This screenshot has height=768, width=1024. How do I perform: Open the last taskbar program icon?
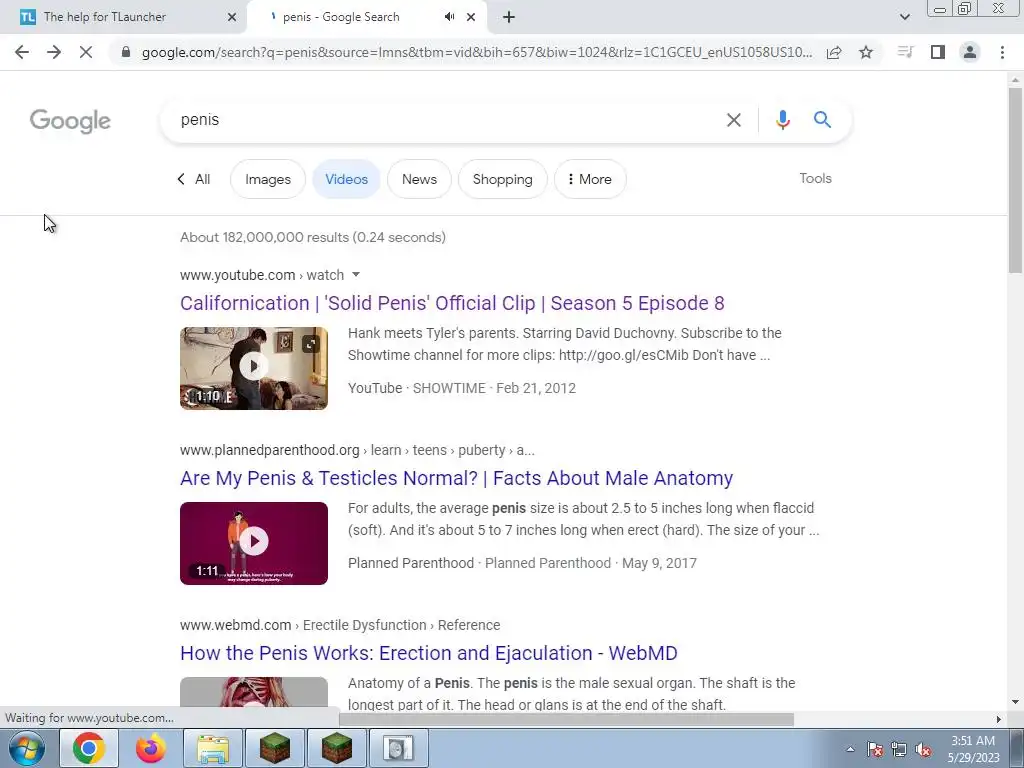tap(398, 748)
